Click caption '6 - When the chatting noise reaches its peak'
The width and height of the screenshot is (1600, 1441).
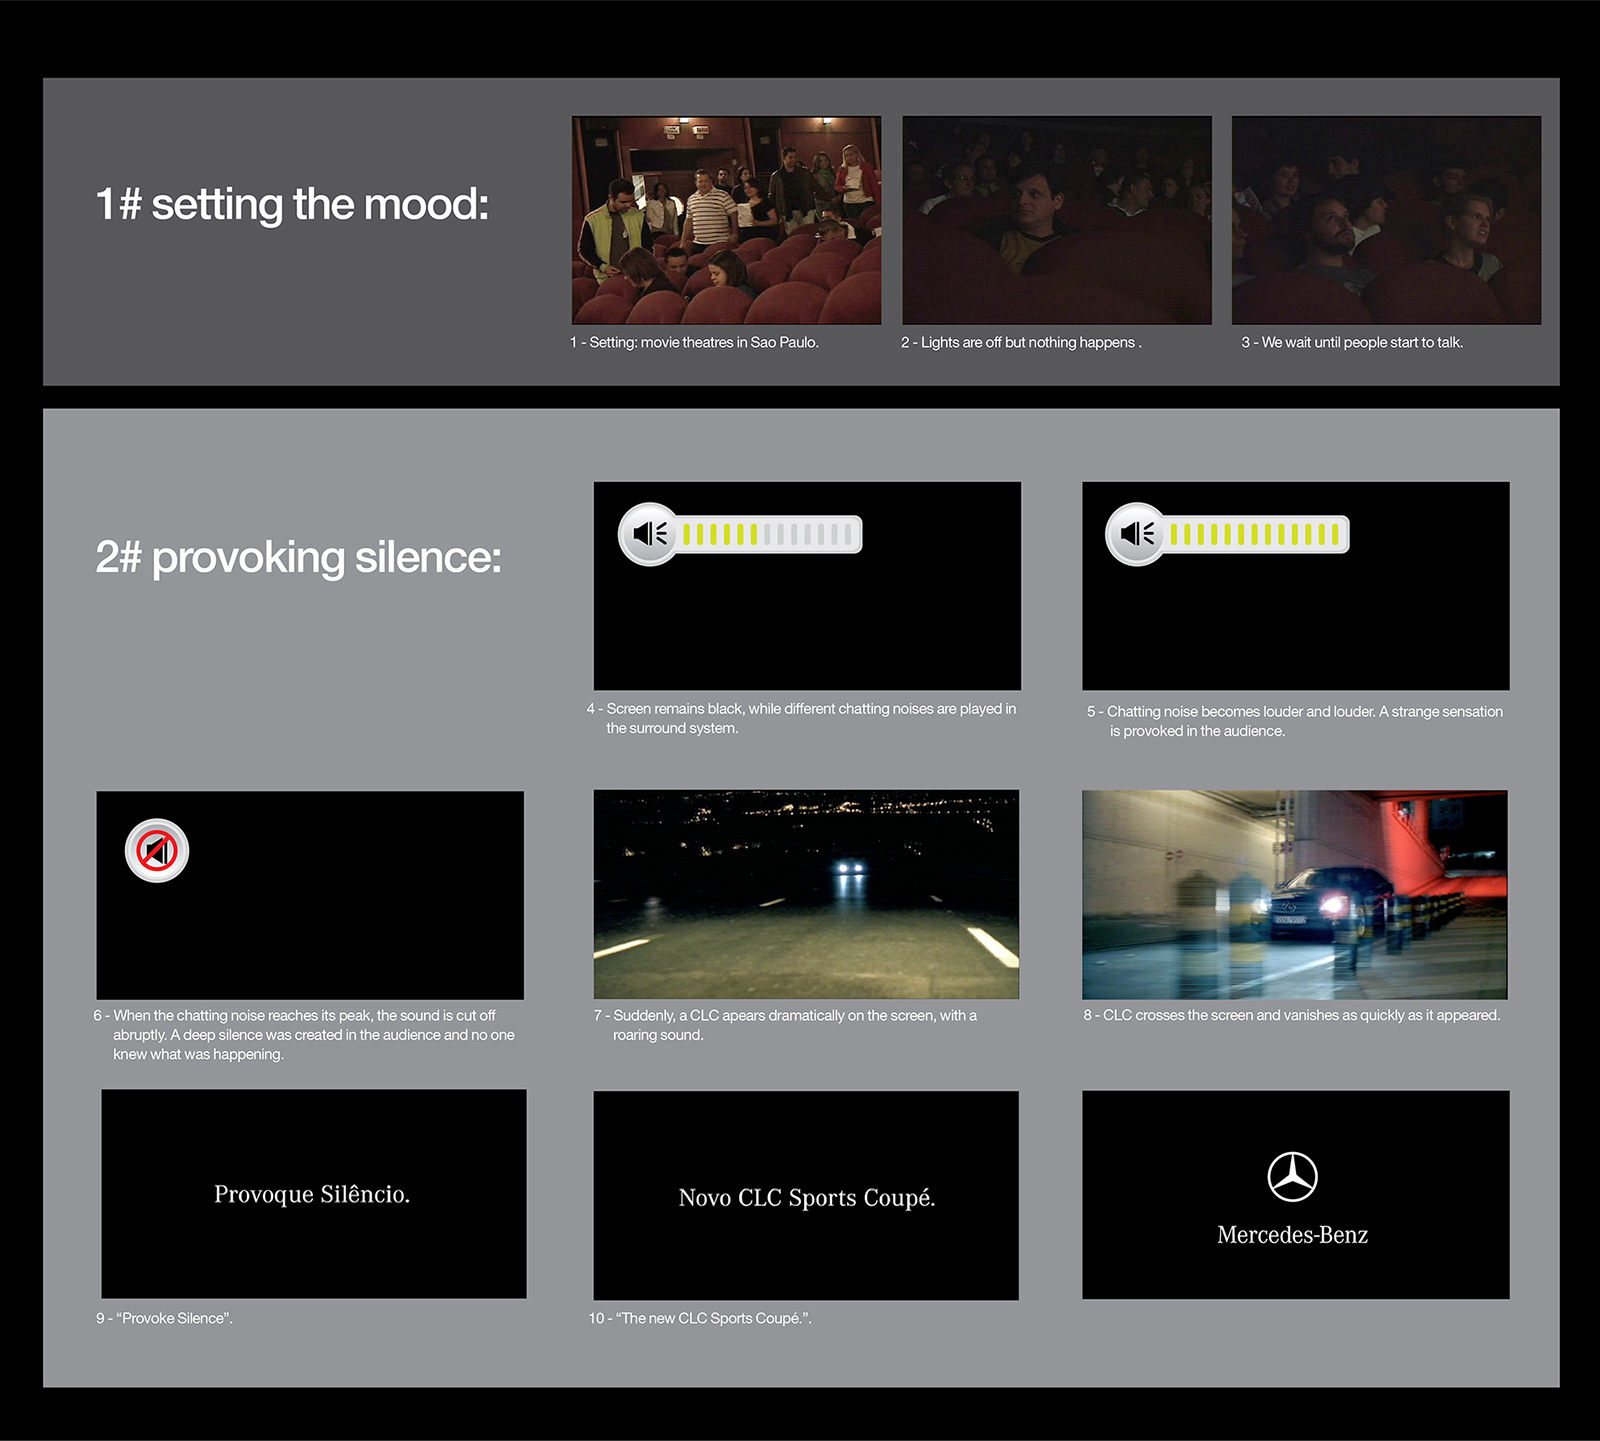[x=304, y=1034]
